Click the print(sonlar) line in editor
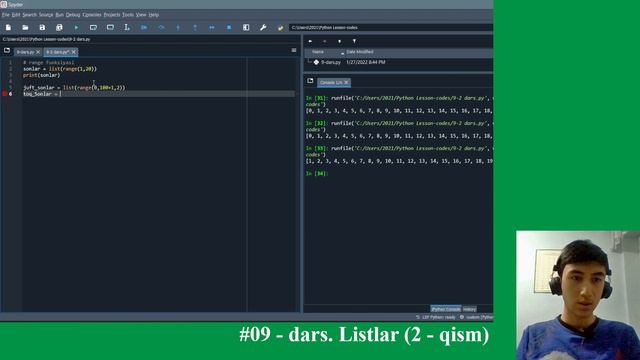Screen dimensions: 640x360 pyautogui.click(x=42, y=75)
